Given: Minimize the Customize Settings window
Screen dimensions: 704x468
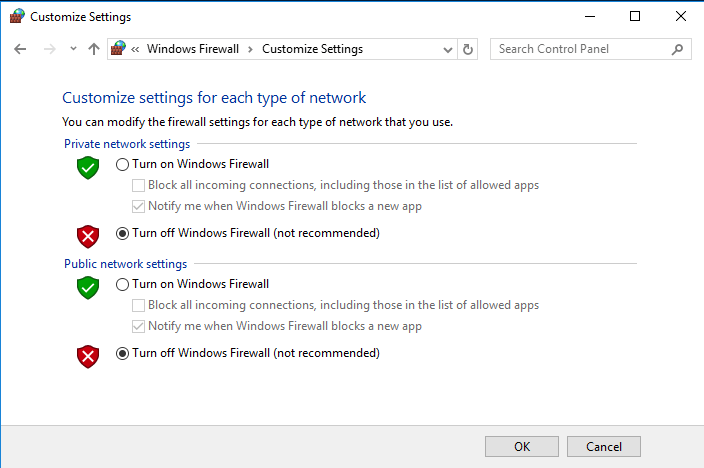Looking at the screenshot, I should point(590,17).
